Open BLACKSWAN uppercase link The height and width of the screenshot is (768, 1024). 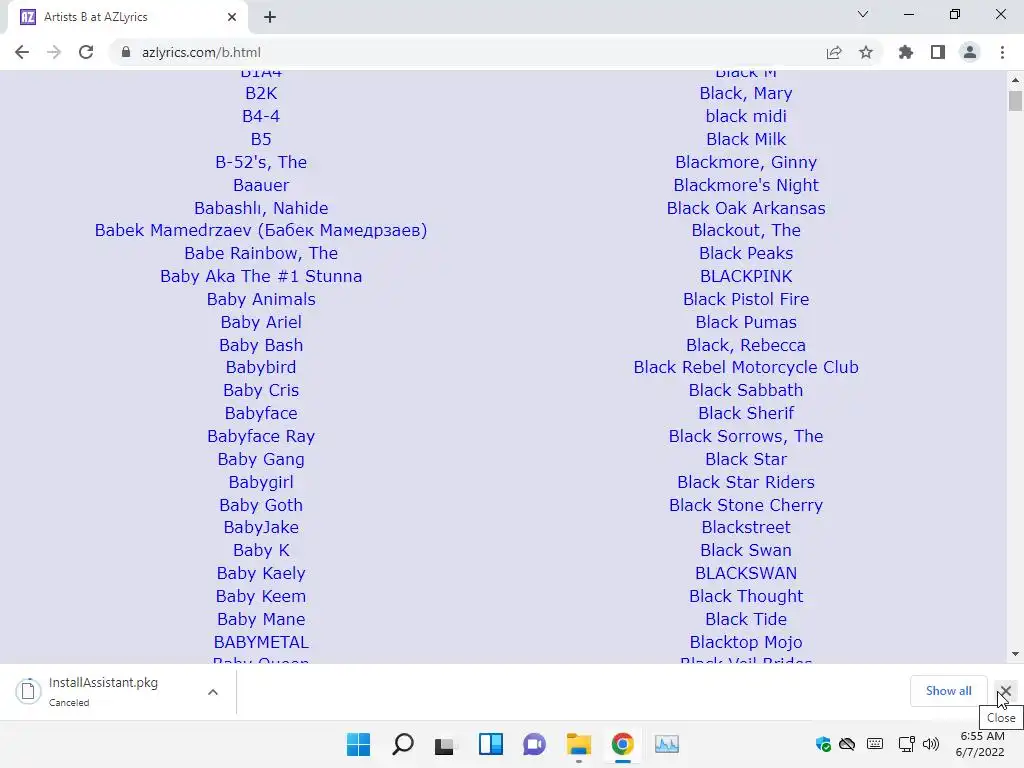746,573
